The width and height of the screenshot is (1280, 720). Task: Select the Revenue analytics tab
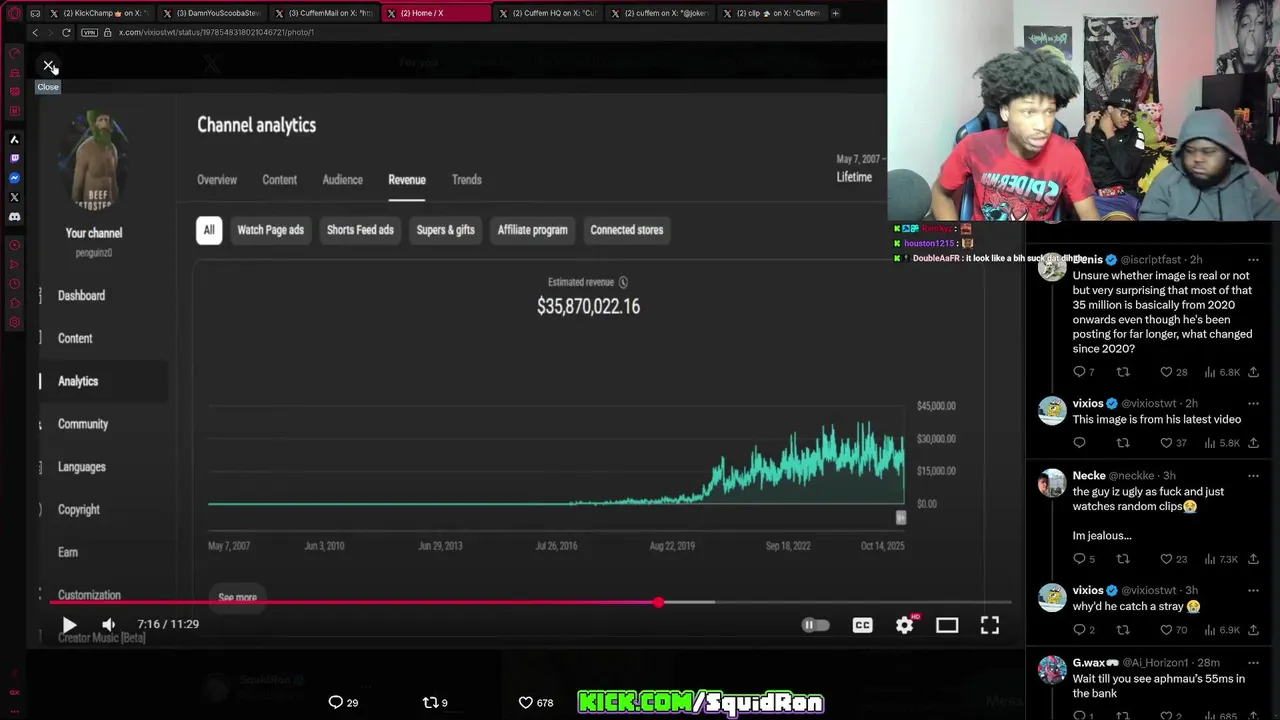point(407,180)
